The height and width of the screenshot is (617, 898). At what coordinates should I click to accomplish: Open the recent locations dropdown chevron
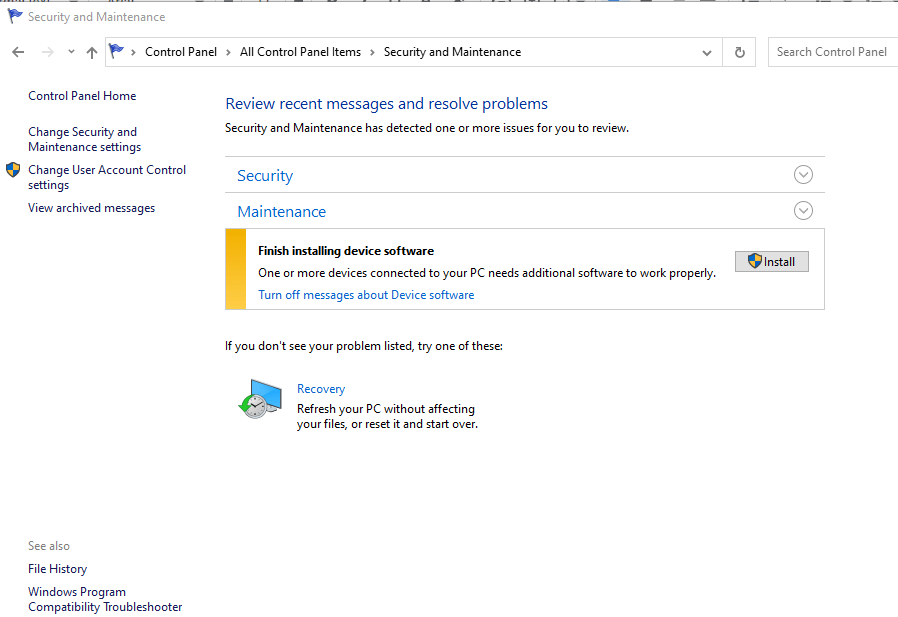point(71,52)
